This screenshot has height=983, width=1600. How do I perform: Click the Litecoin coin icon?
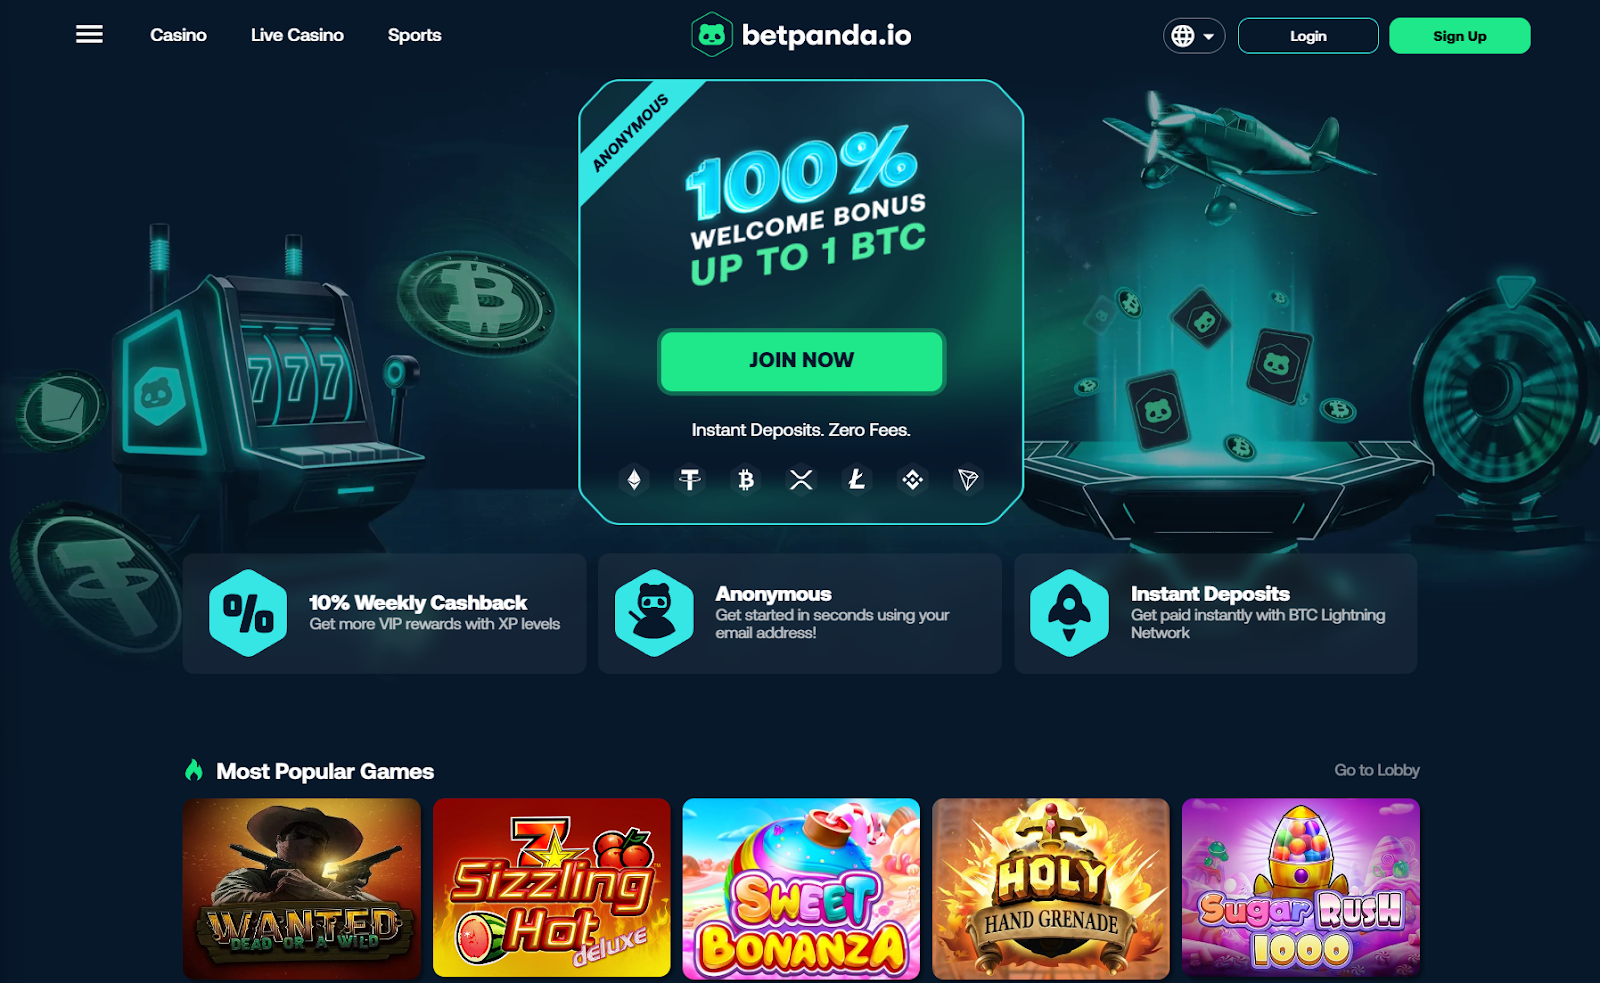pos(857,480)
